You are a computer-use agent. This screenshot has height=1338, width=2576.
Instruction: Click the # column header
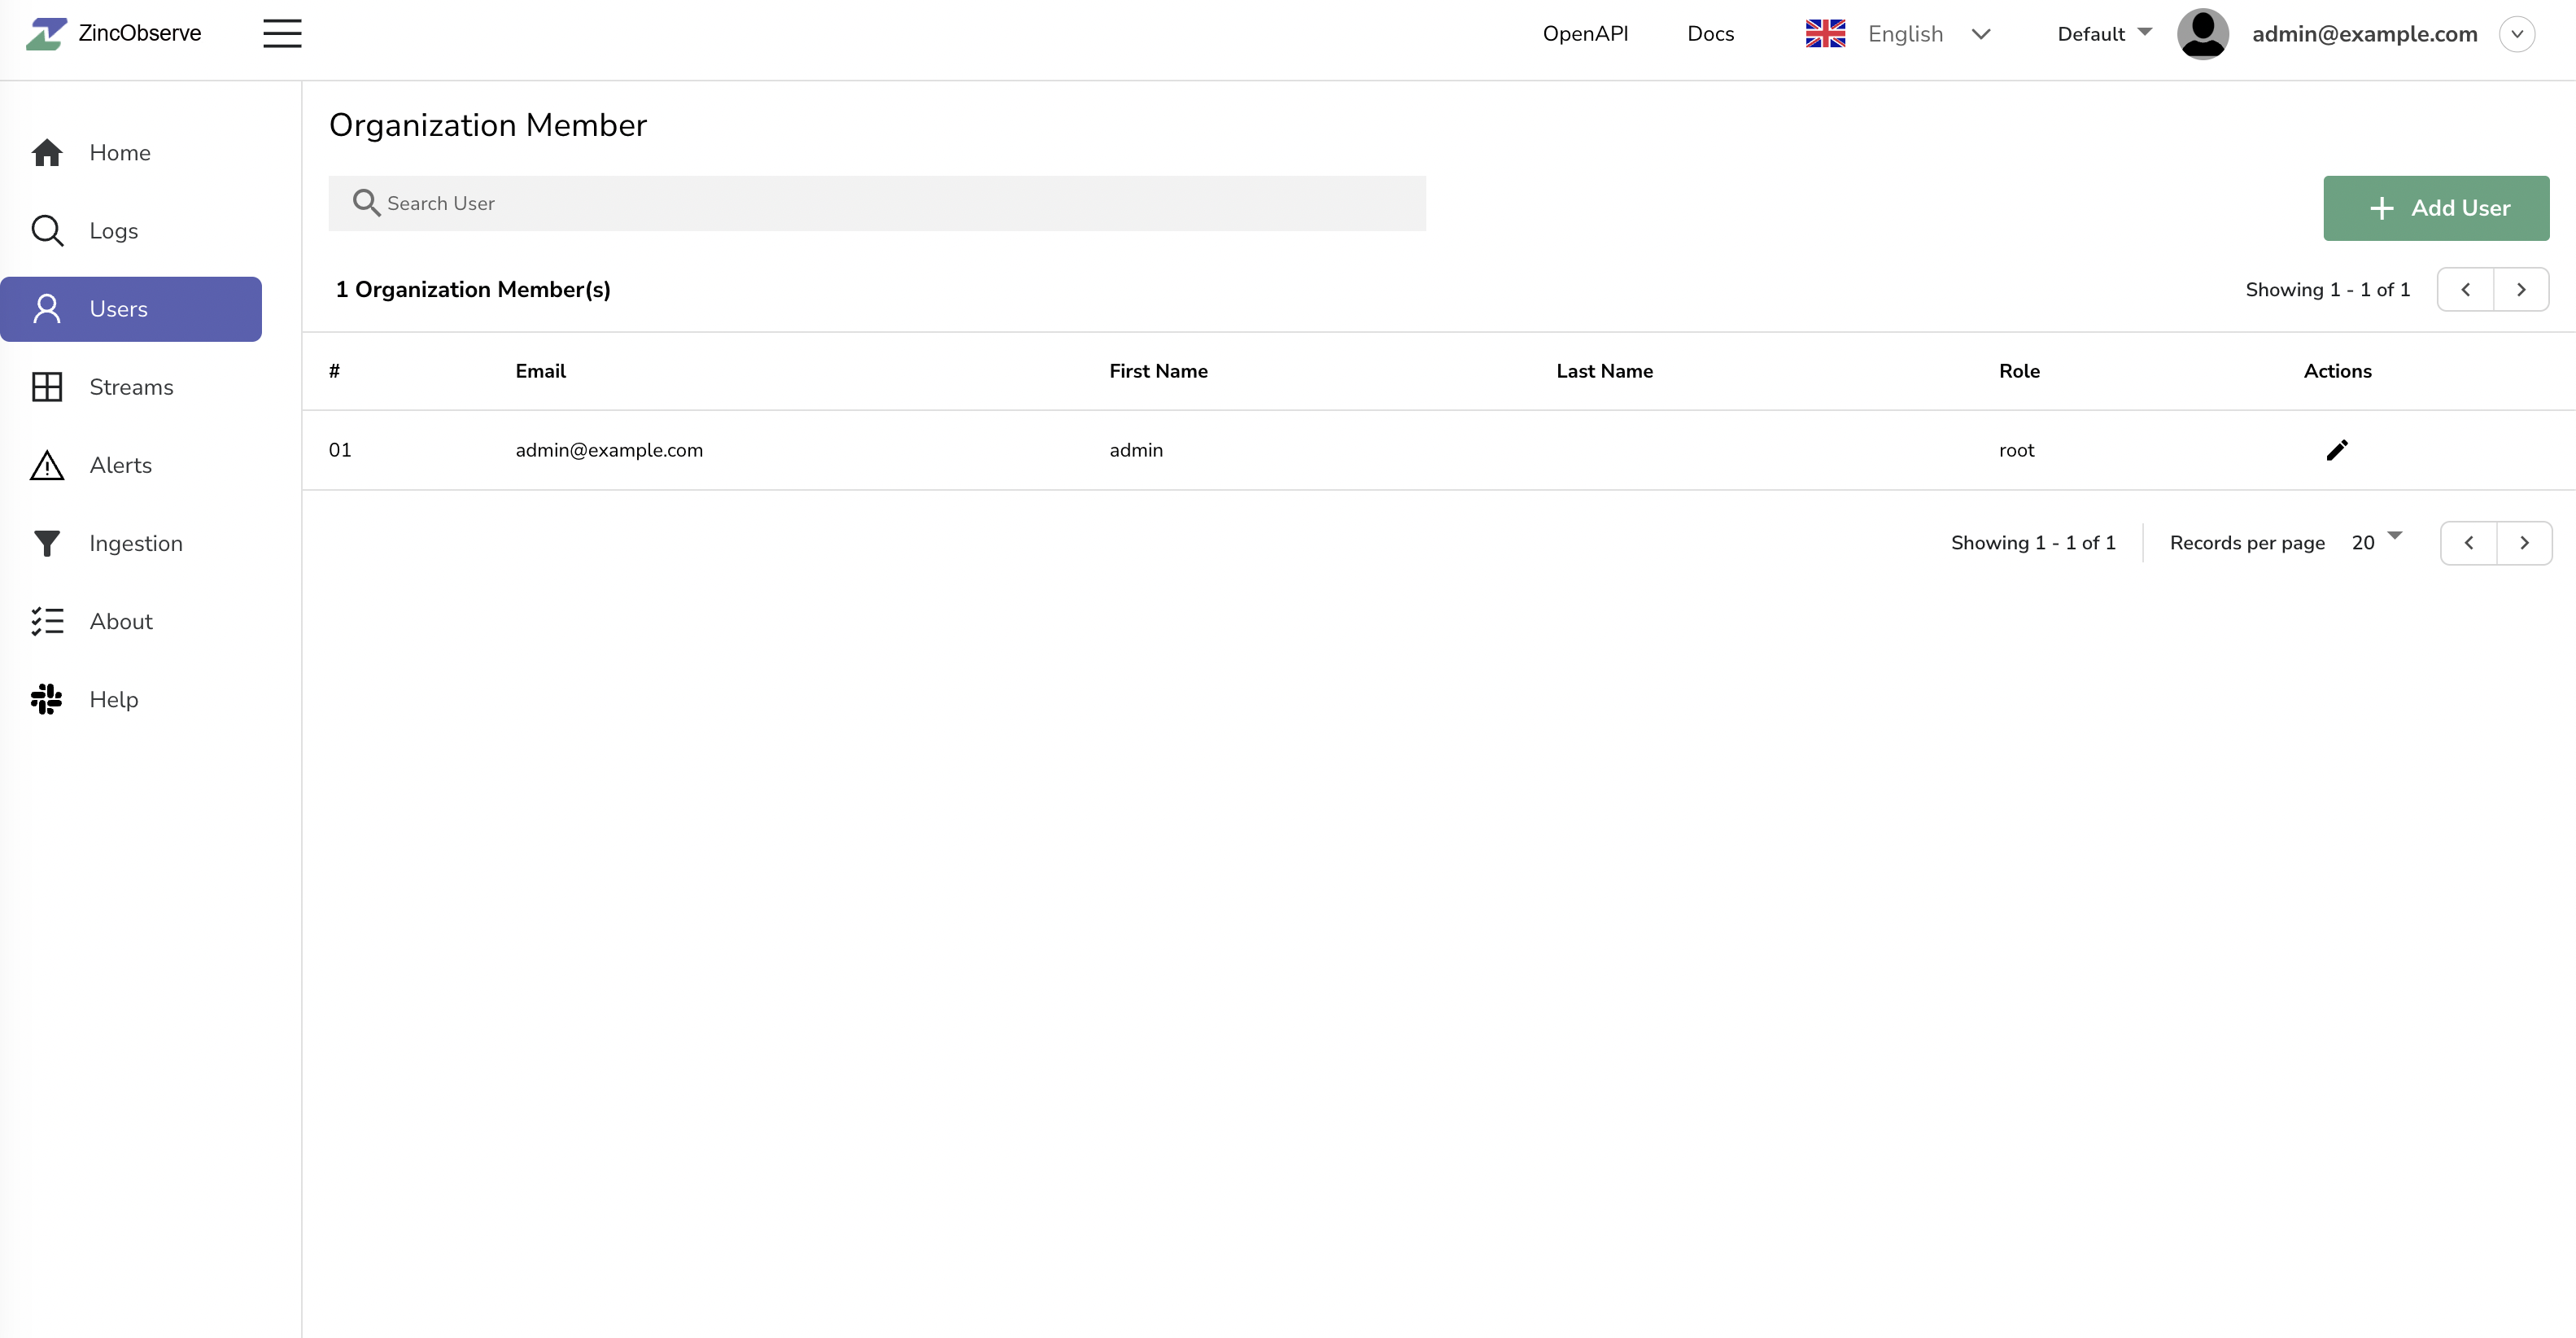334,371
